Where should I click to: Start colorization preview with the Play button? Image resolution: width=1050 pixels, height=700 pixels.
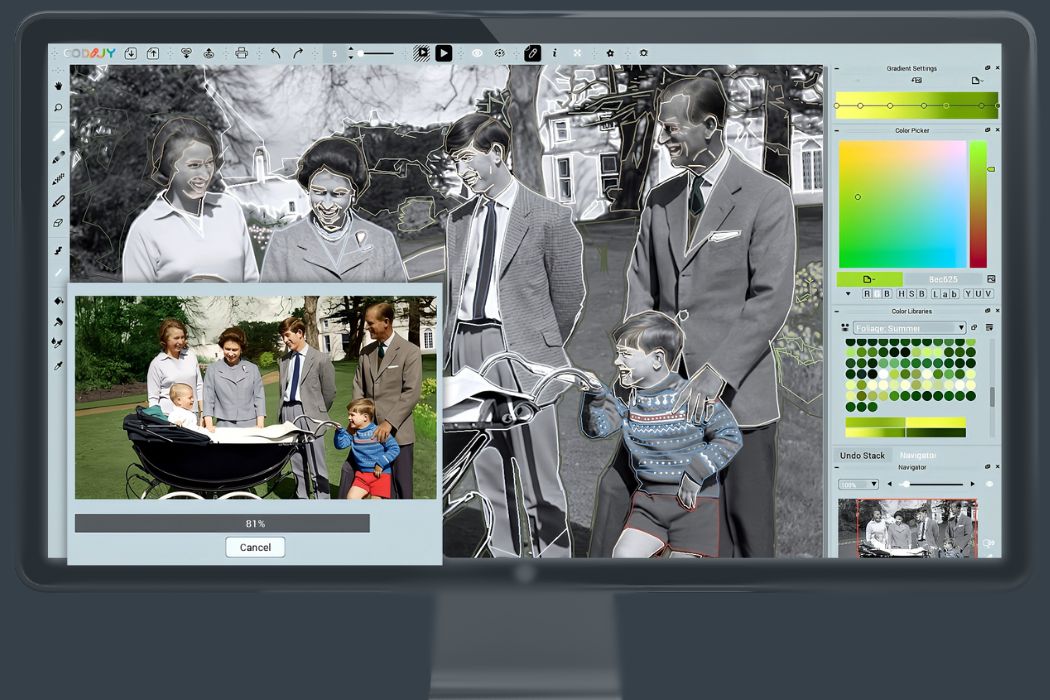(x=444, y=53)
